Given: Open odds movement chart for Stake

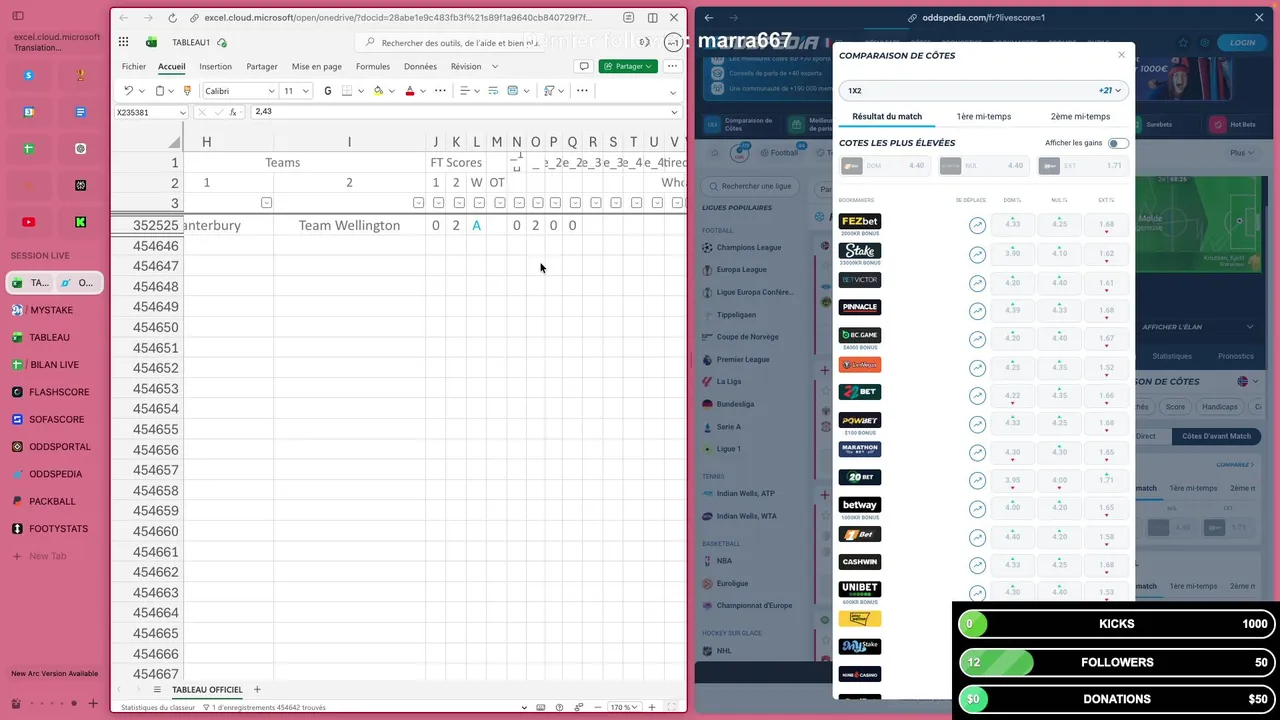Looking at the screenshot, I should tap(977, 255).
